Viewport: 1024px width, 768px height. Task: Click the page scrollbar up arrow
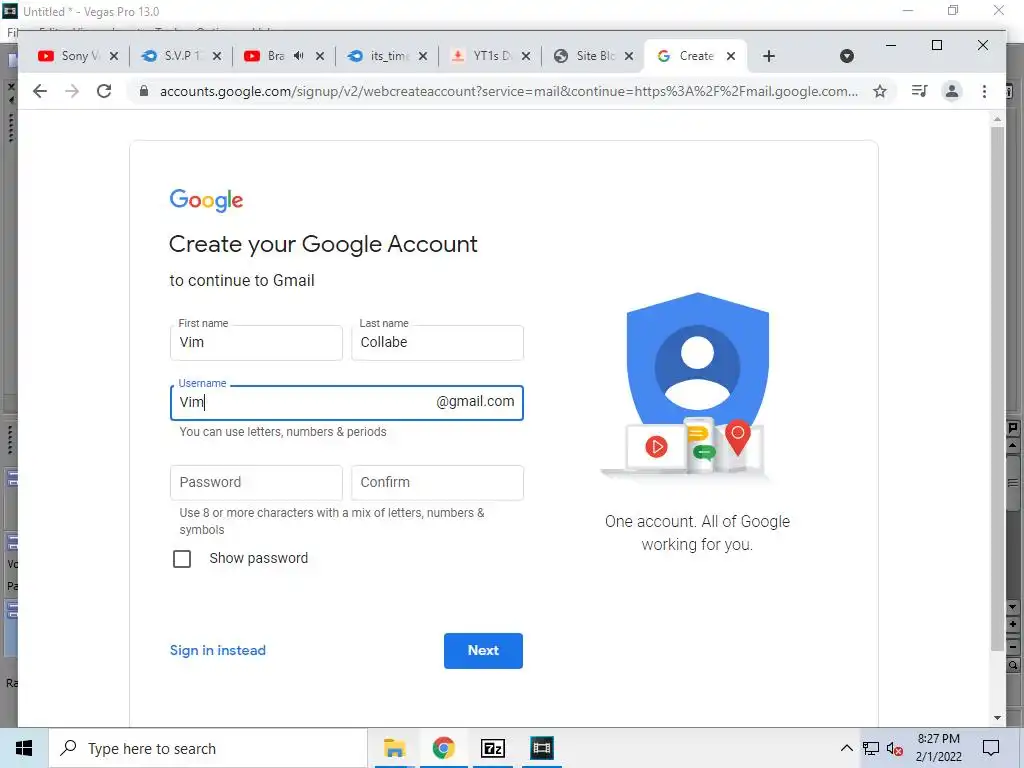coord(997,119)
